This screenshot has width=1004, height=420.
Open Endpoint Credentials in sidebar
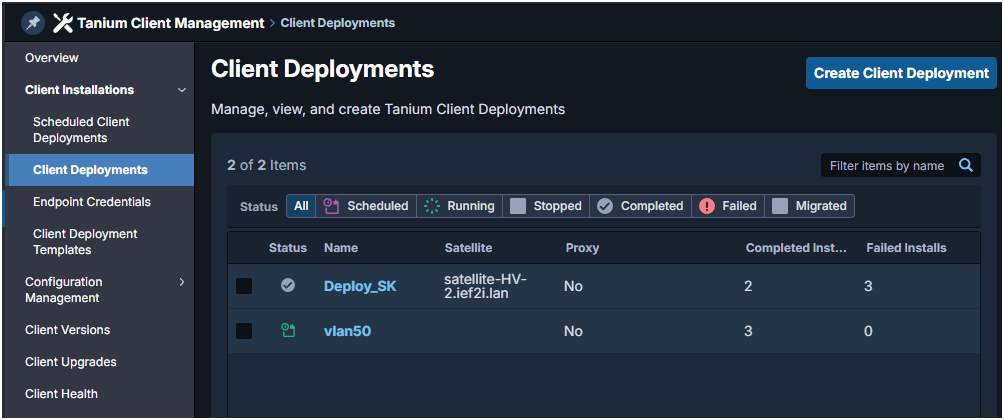point(92,202)
